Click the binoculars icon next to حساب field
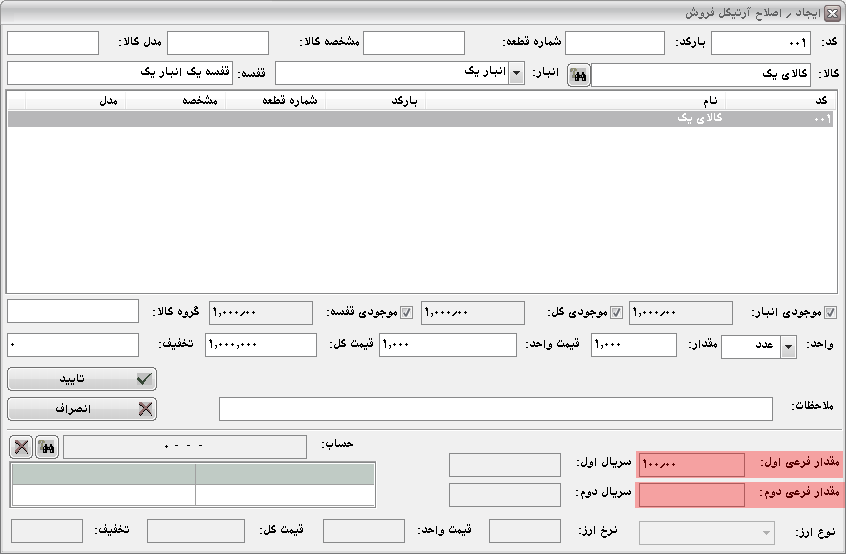This screenshot has width=846, height=554. pos(47,447)
